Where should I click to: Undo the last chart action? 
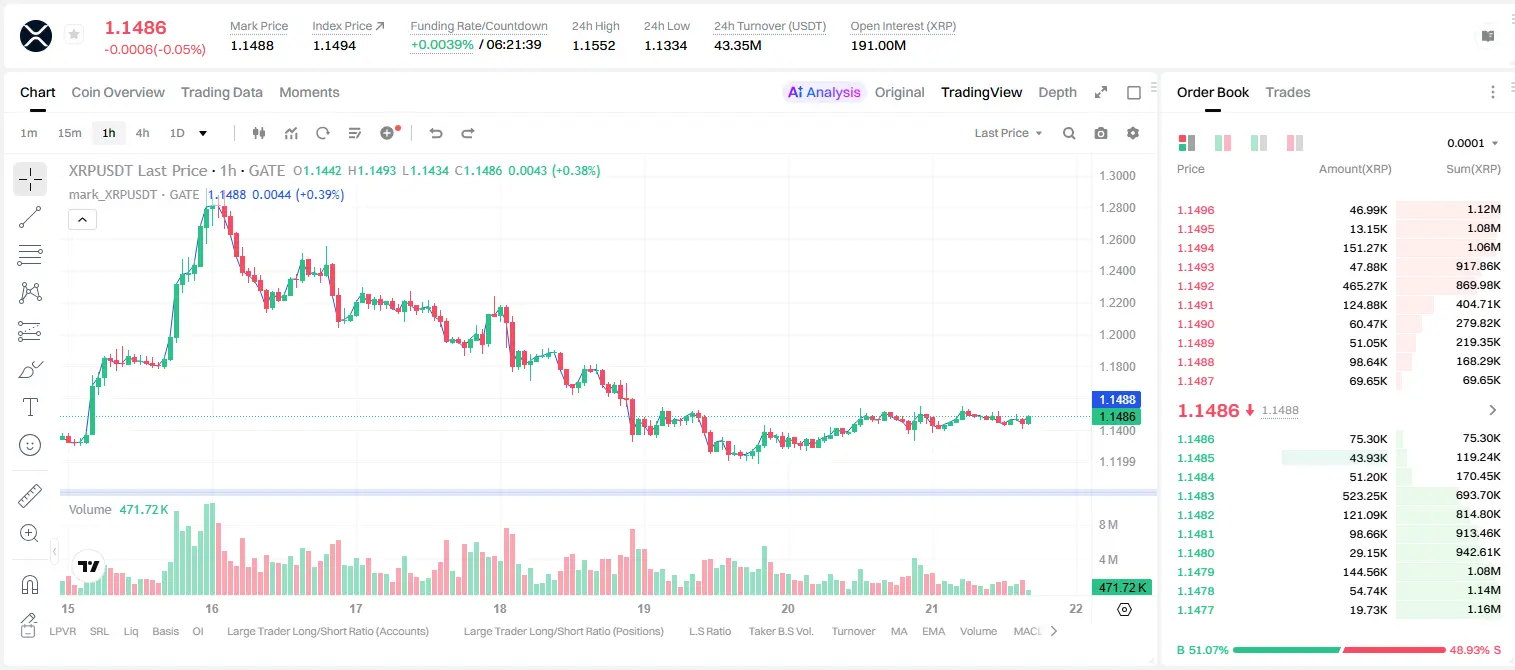[x=436, y=133]
